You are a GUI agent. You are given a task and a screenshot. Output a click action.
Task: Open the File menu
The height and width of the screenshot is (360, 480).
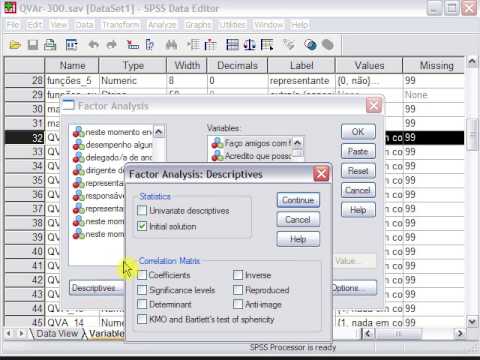pos(13,25)
